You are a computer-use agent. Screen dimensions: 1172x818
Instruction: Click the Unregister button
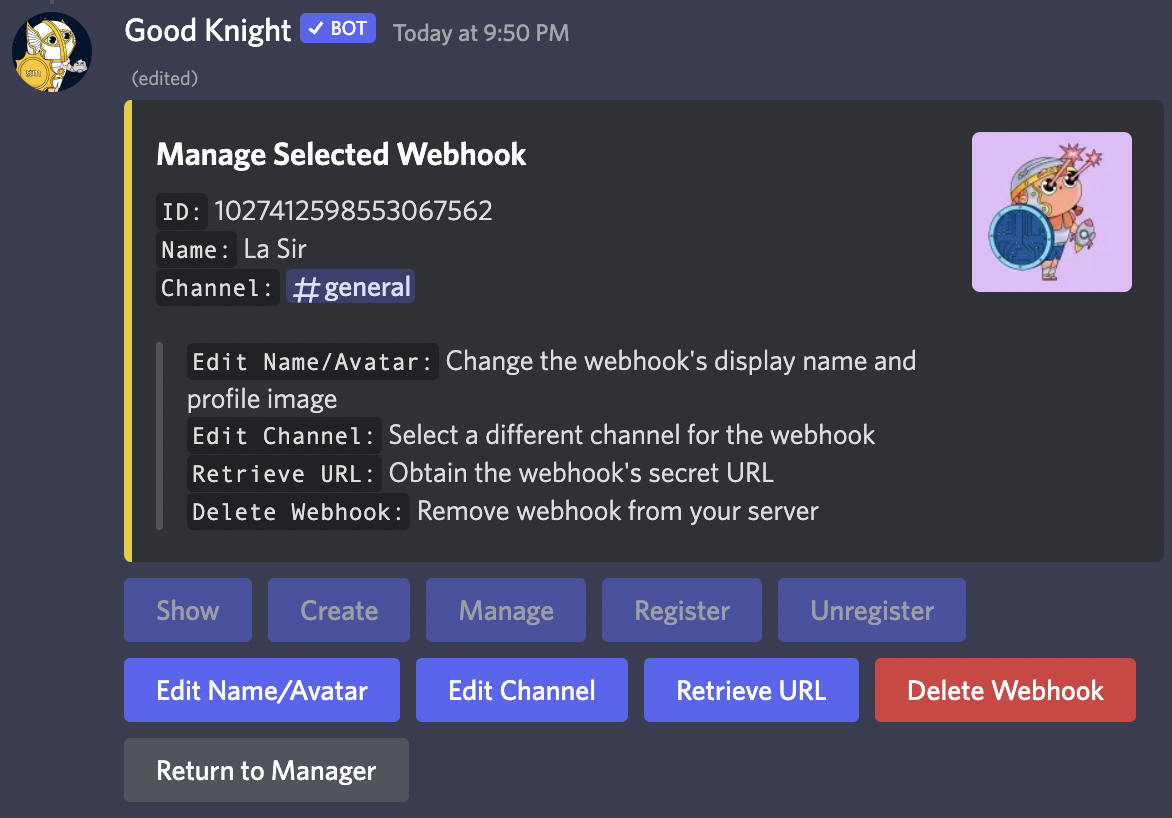point(872,610)
